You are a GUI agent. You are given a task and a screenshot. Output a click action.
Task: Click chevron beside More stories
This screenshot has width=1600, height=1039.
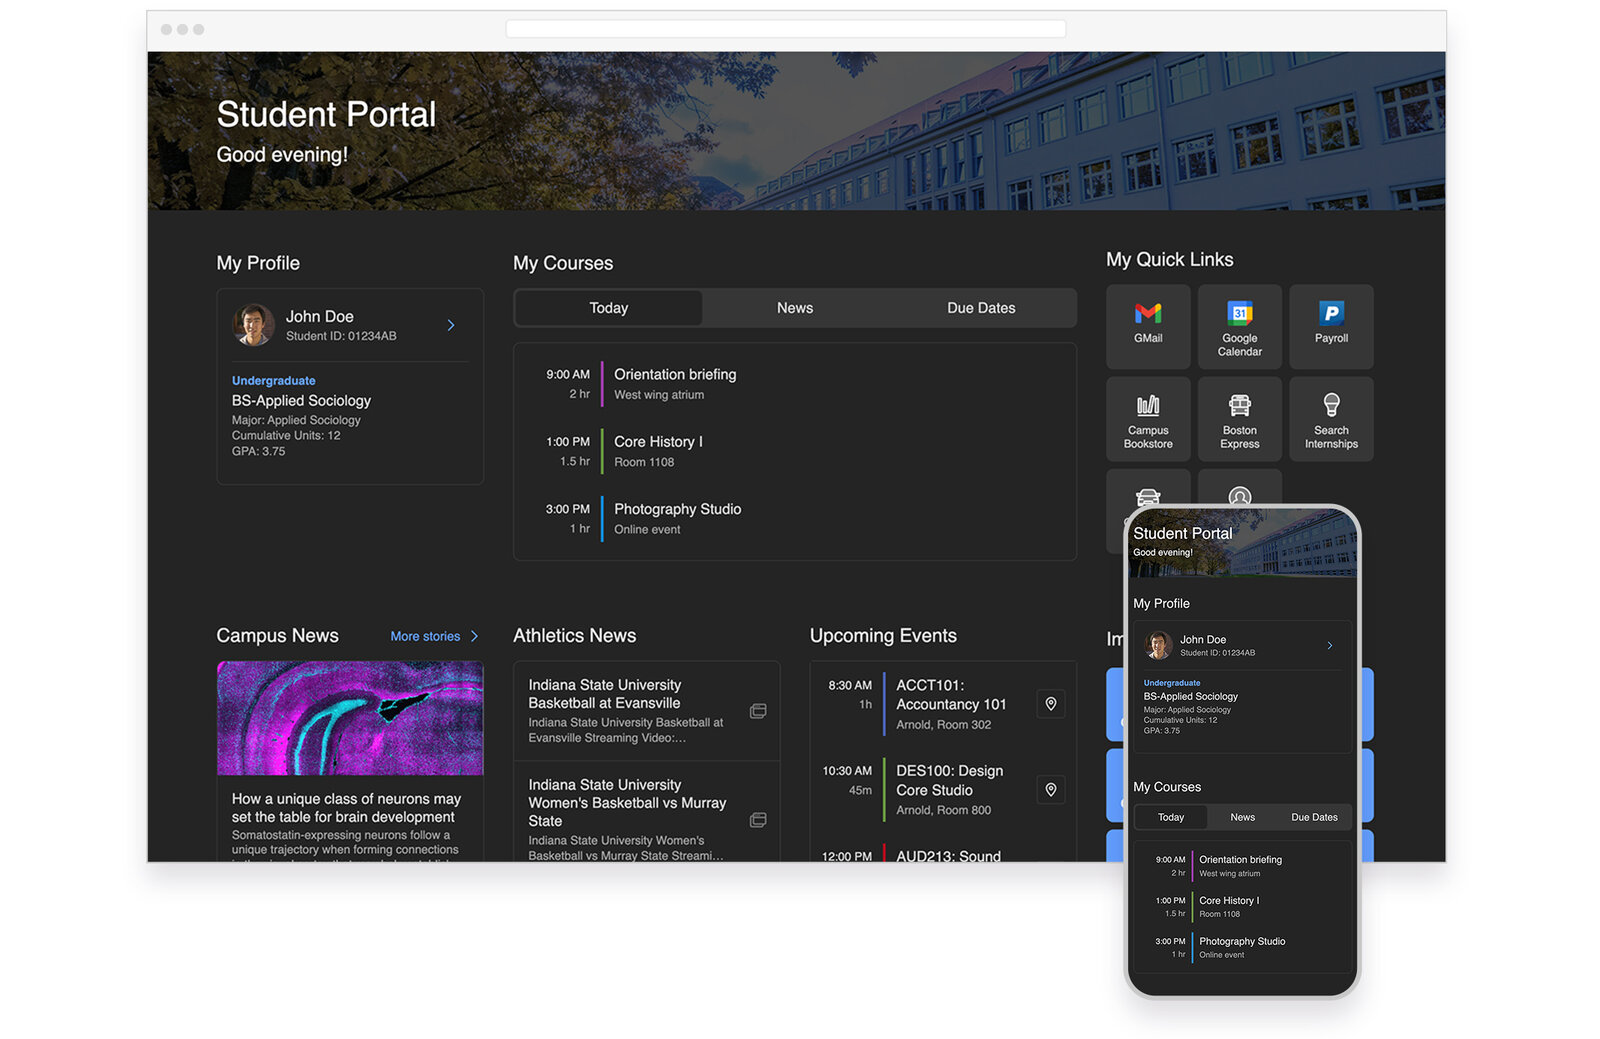(474, 636)
